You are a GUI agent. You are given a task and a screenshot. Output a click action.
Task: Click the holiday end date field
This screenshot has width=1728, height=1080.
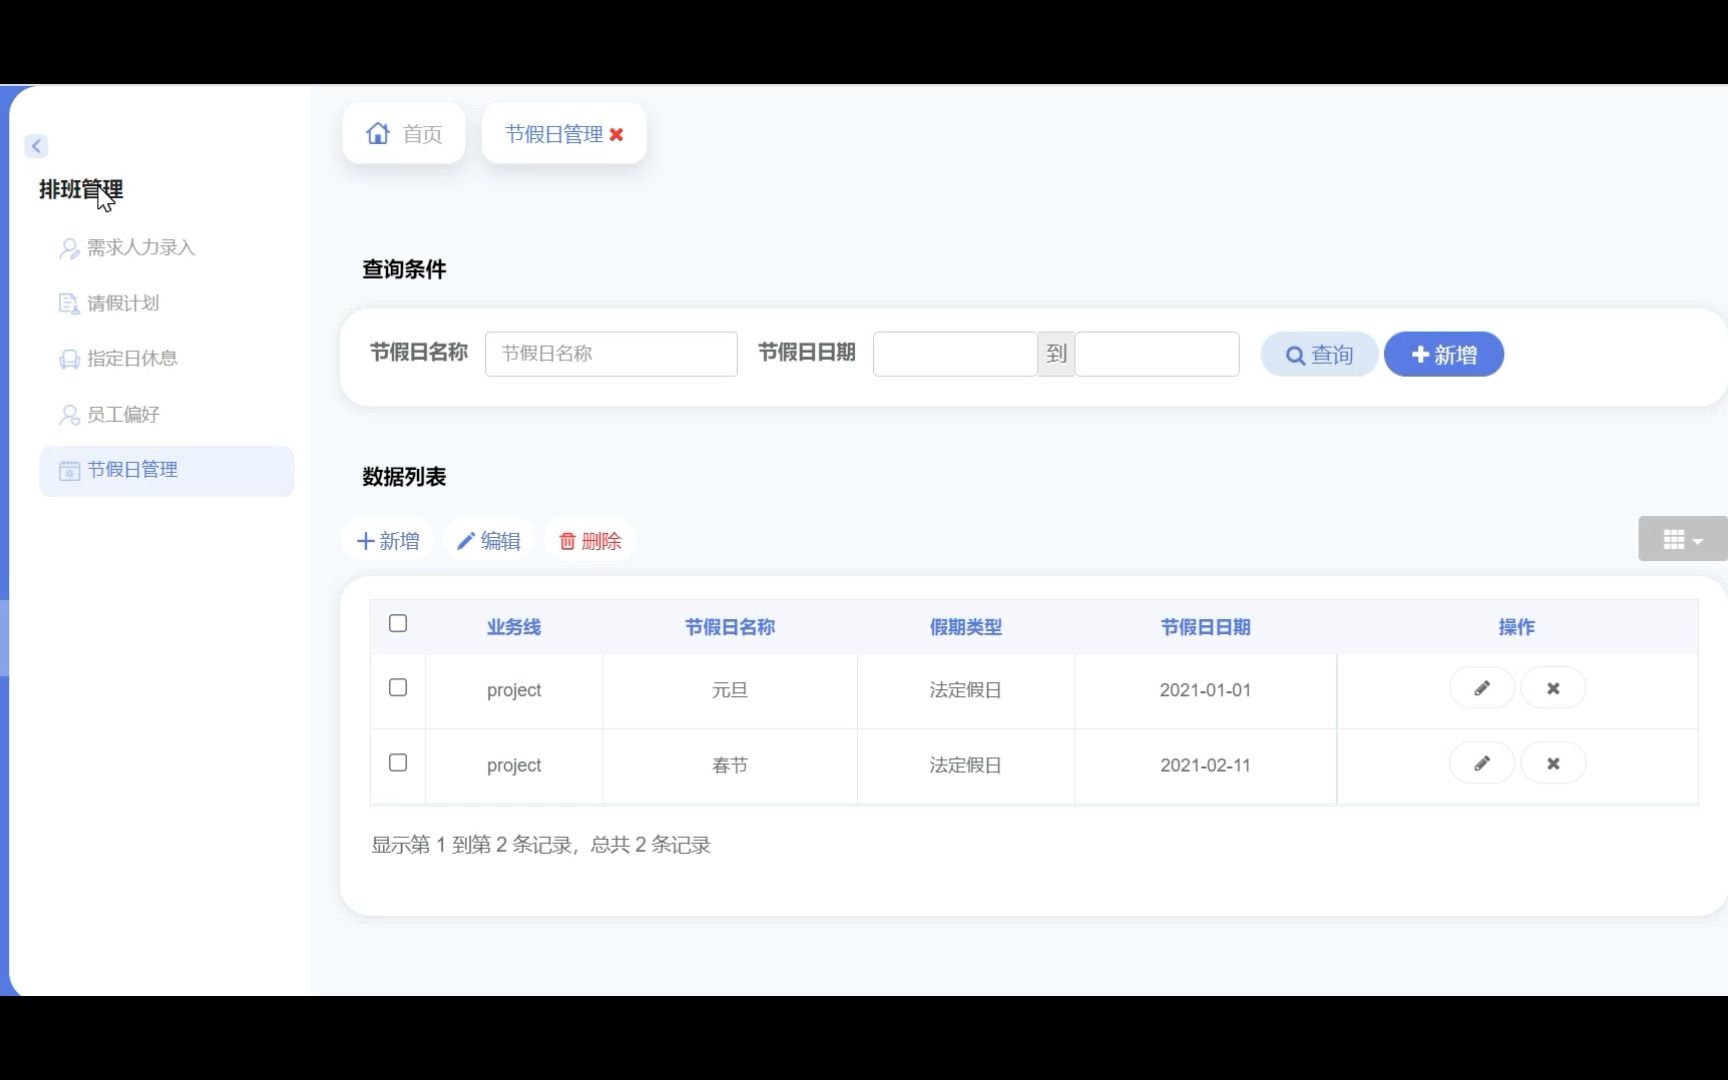tap(1157, 354)
